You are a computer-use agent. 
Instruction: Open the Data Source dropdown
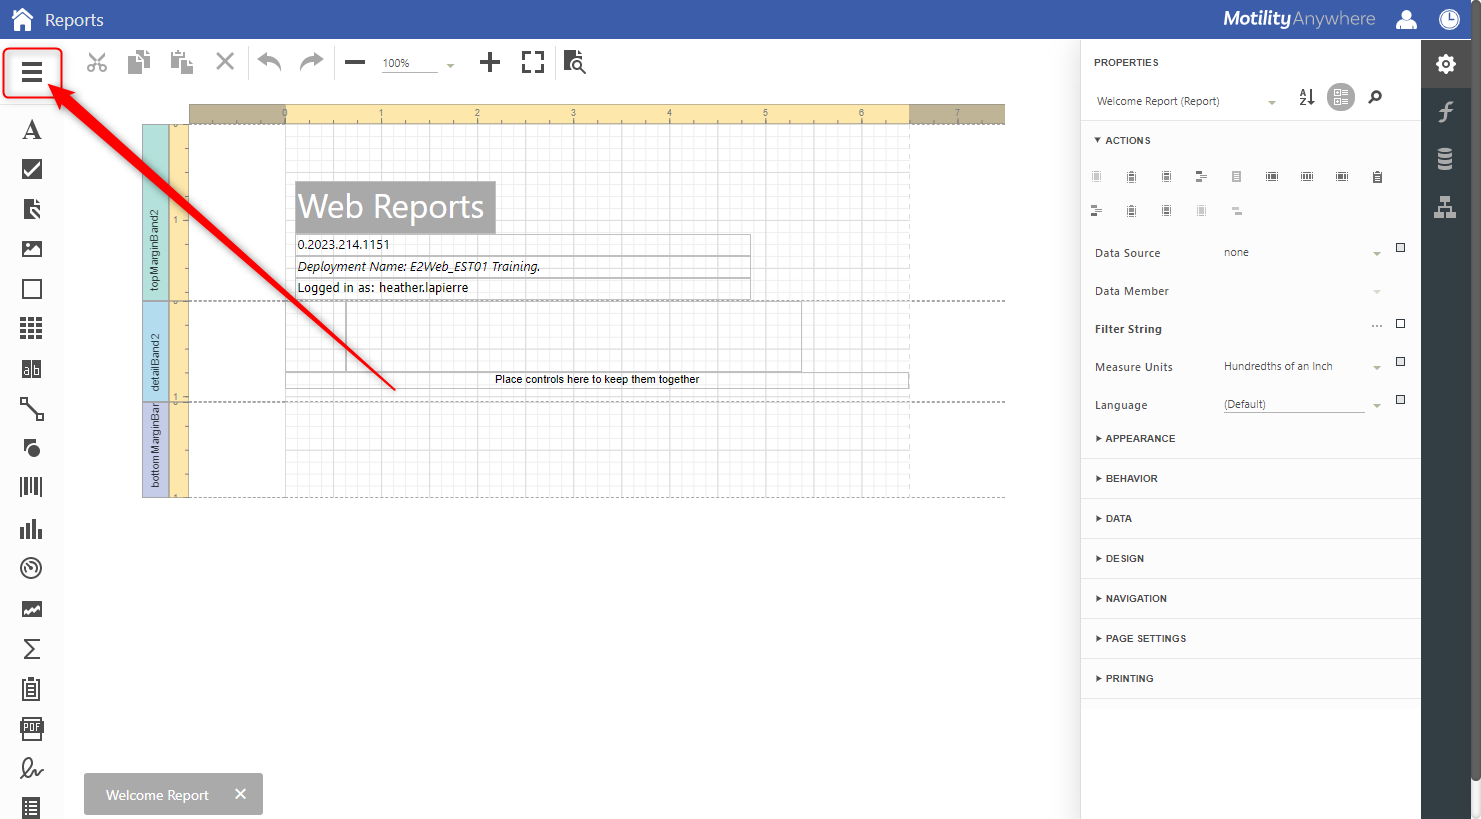pos(1377,254)
